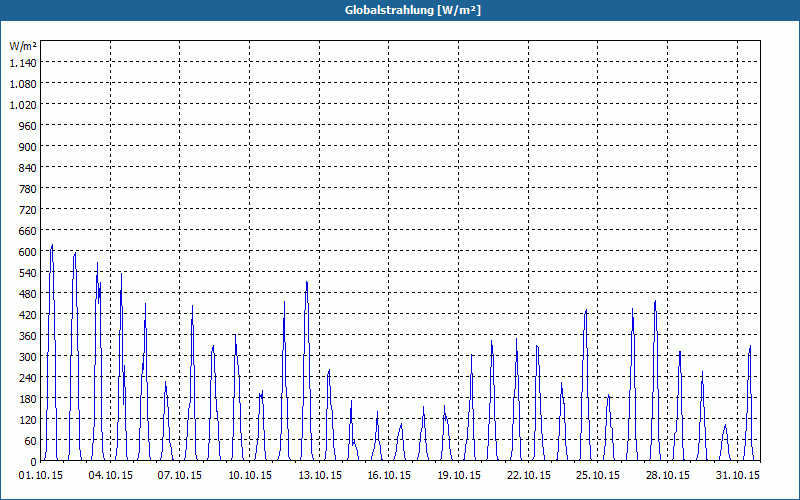This screenshot has height=500, width=800.
Task: Click the 600 y-axis value
Action: pyautogui.click(x=28, y=252)
